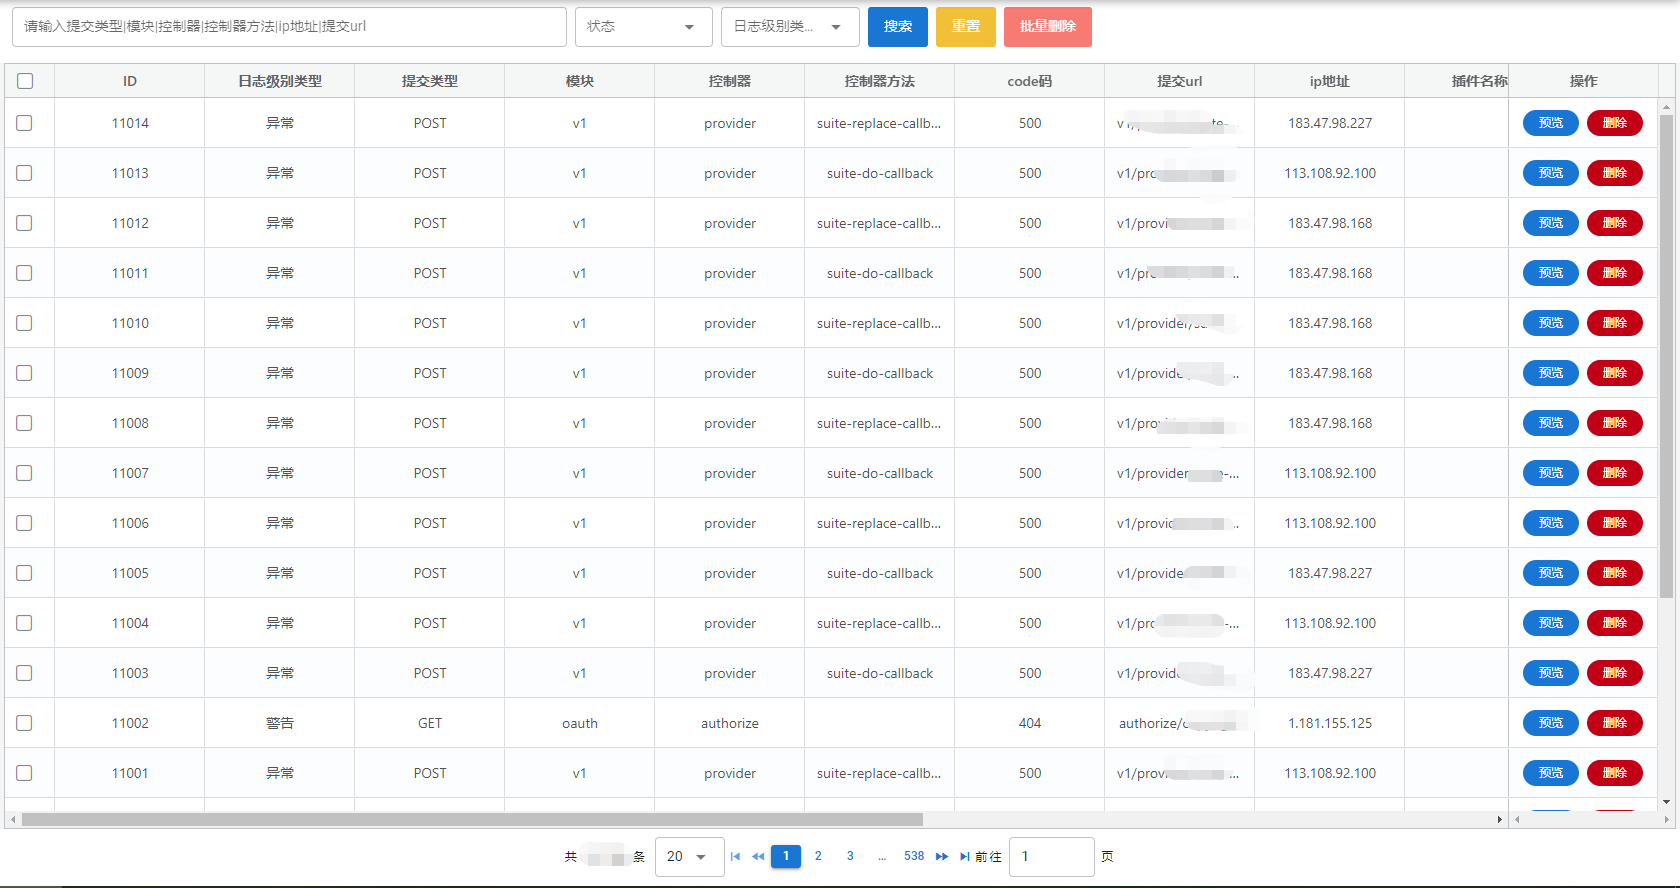Click 预览 for row 11002
Image resolution: width=1680 pixels, height=888 pixels.
pyautogui.click(x=1551, y=723)
